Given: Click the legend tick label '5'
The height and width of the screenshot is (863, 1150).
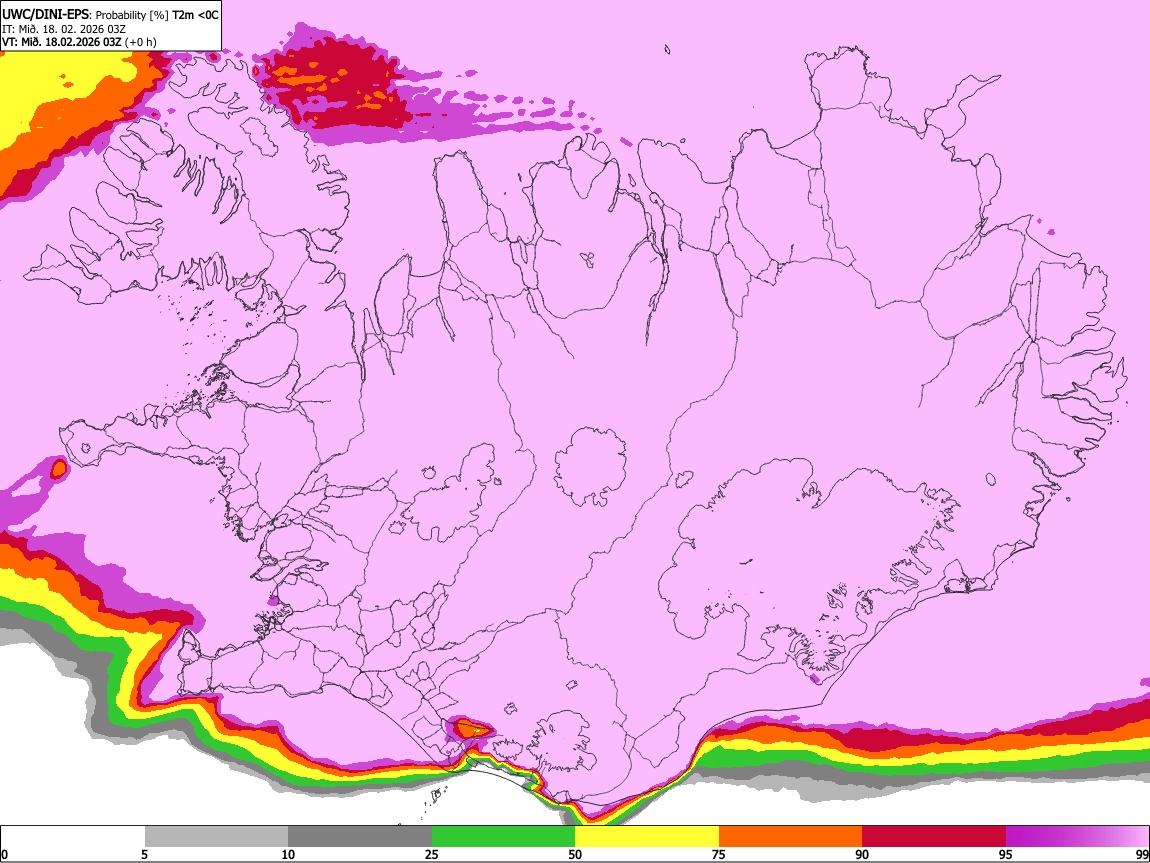Looking at the screenshot, I should (144, 855).
